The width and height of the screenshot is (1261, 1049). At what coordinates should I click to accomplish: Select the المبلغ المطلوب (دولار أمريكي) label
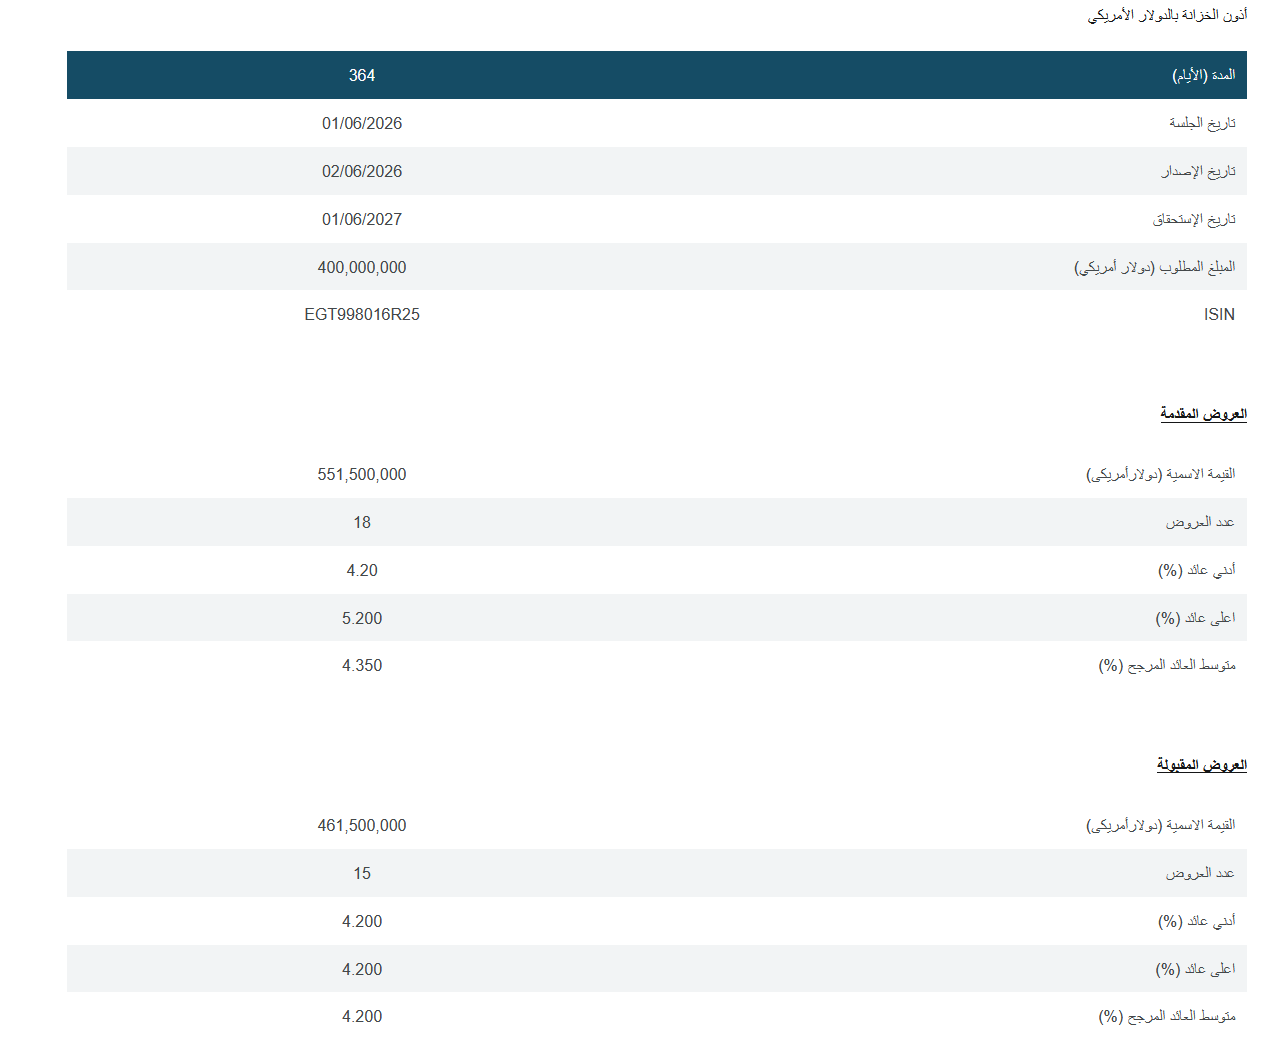coord(1155,267)
